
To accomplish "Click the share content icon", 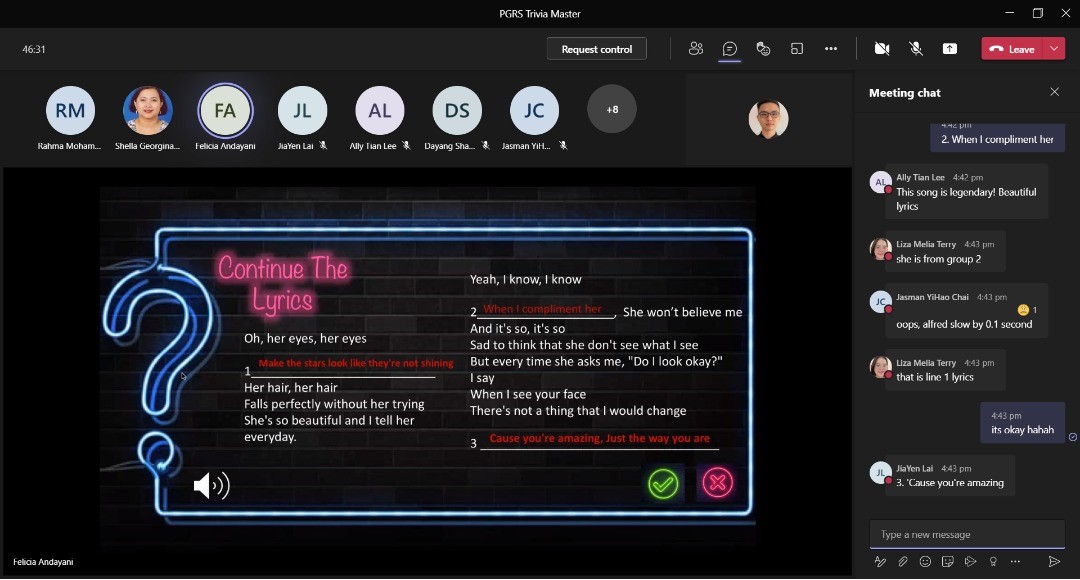I will click(949, 49).
